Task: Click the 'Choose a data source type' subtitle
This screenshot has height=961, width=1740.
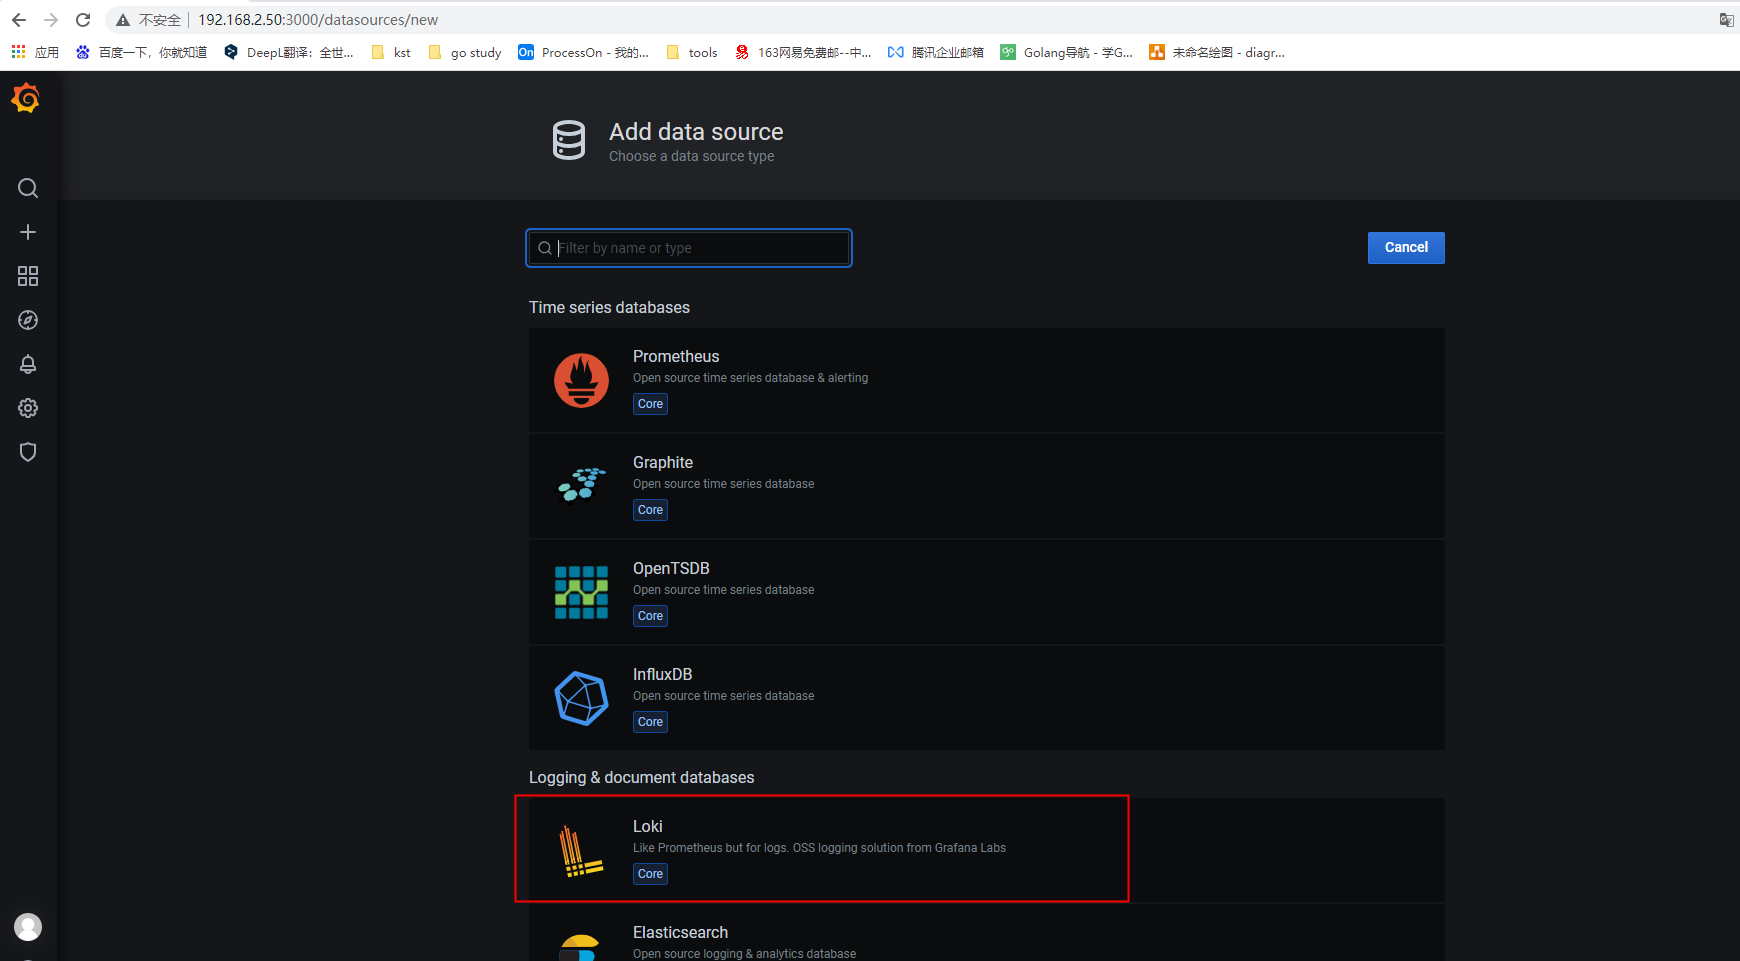Action: point(691,156)
